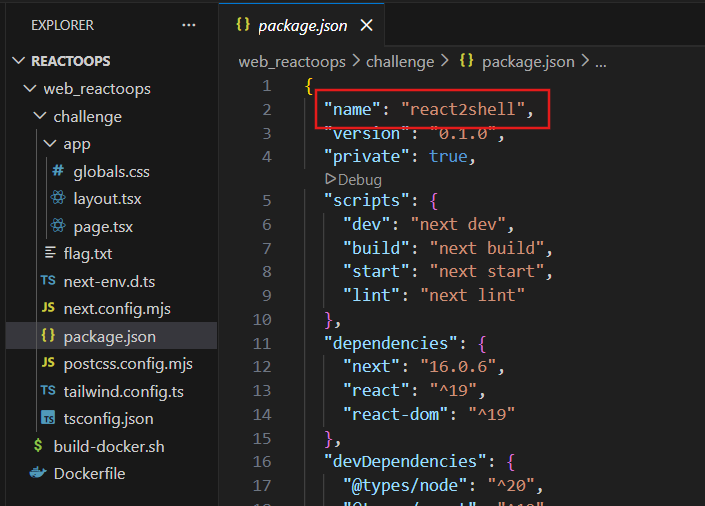The image size is (705, 506).
Task: Collapse the REACTOOPS root folder
Action: tap(18, 61)
